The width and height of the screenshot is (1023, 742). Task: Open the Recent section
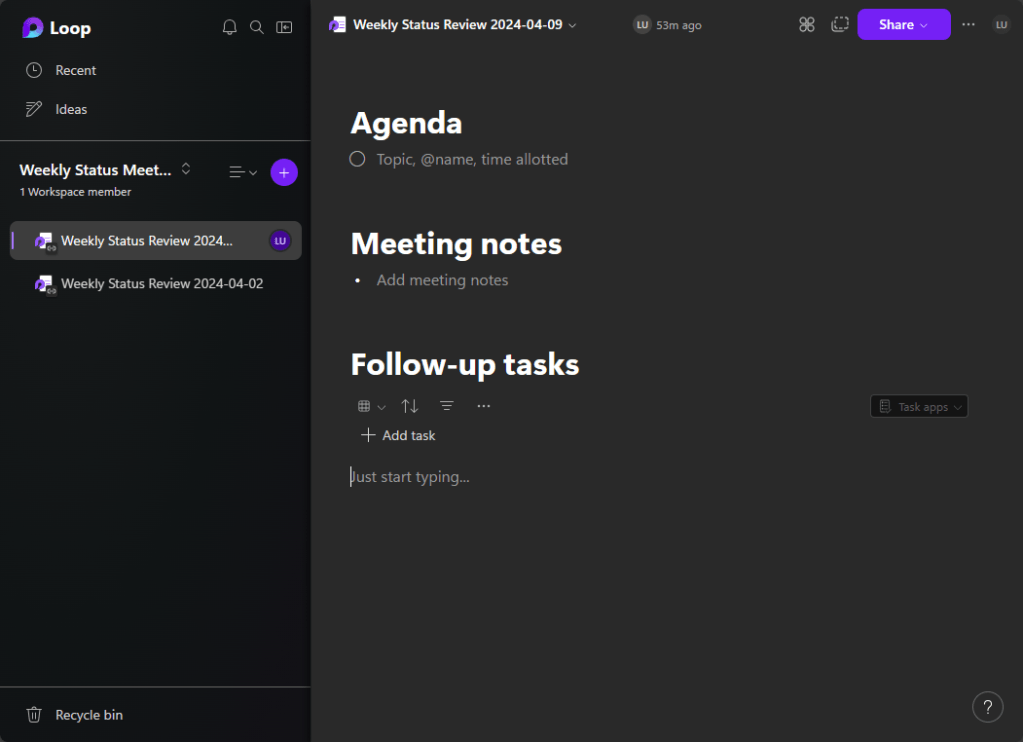(75, 70)
